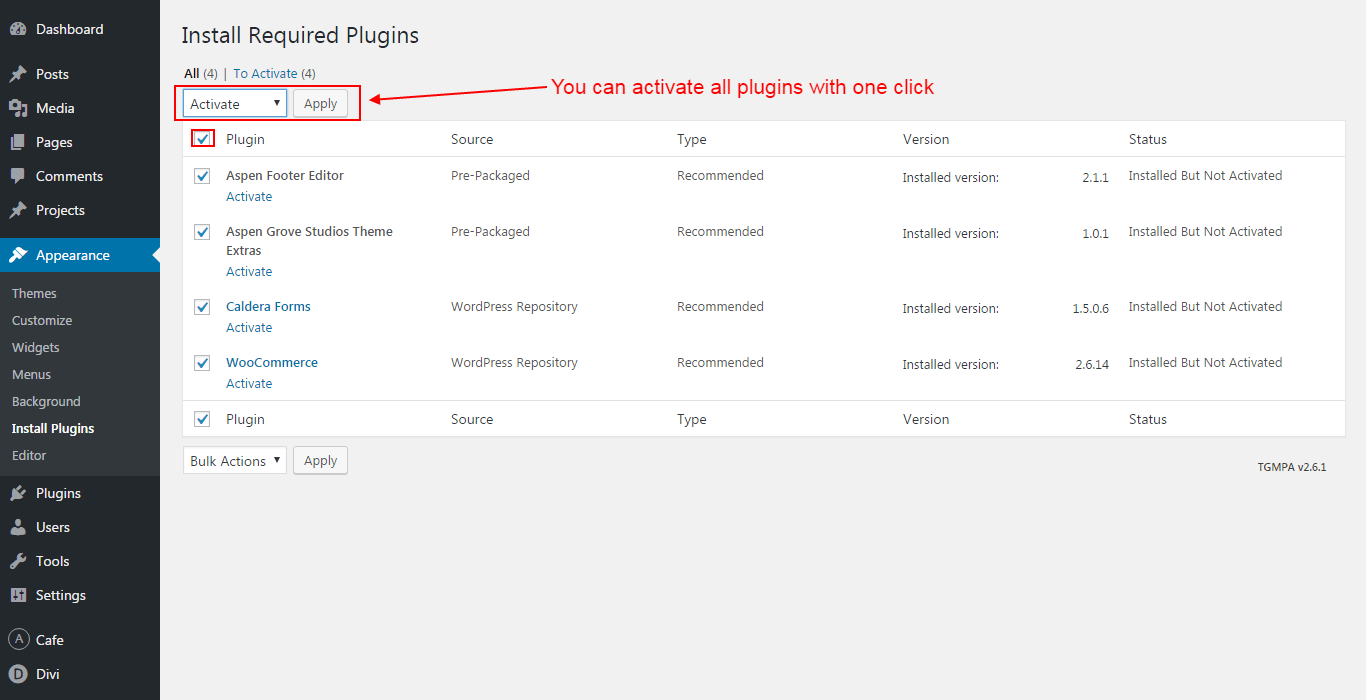
Task: Open the top Activate bulk action dropdown
Action: coord(235,104)
